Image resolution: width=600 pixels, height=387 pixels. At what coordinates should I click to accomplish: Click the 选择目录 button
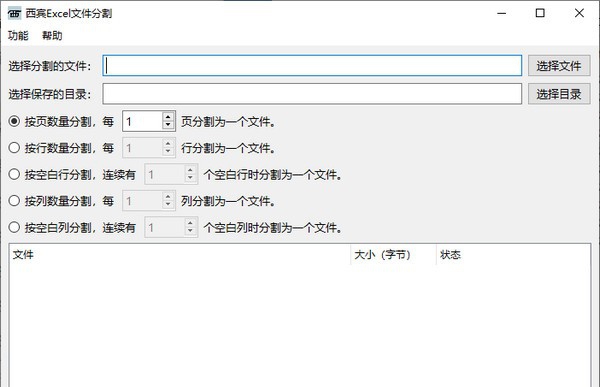(559, 94)
